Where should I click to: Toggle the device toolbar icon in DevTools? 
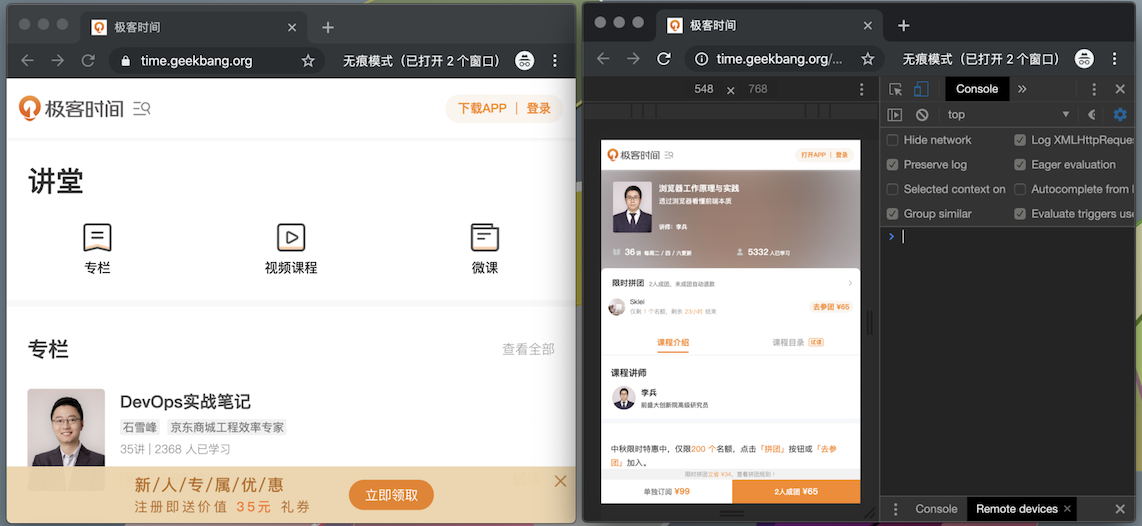(921, 89)
